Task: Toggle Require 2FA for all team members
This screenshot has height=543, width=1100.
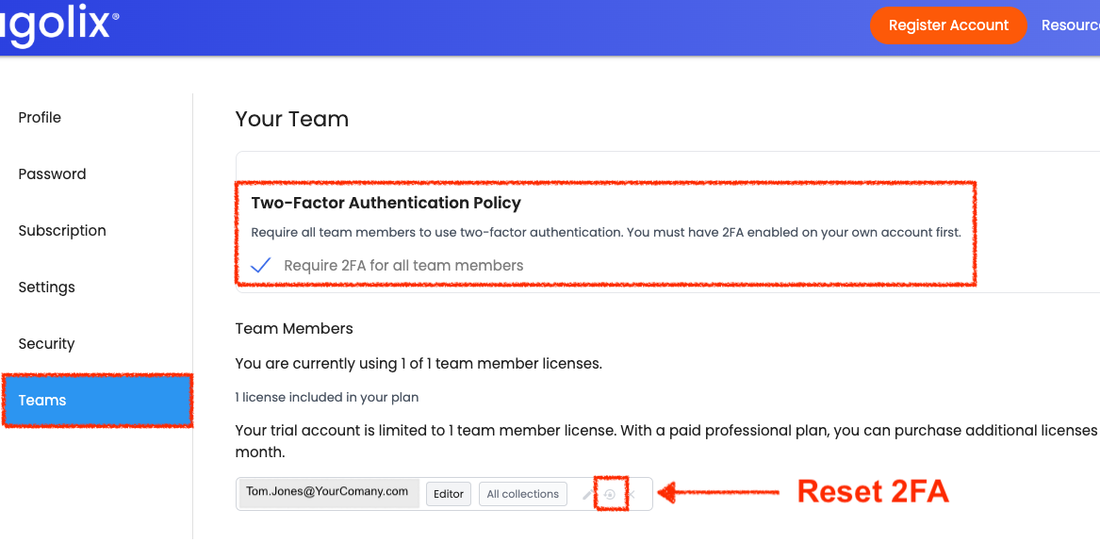Action: click(x=261, y=266)
